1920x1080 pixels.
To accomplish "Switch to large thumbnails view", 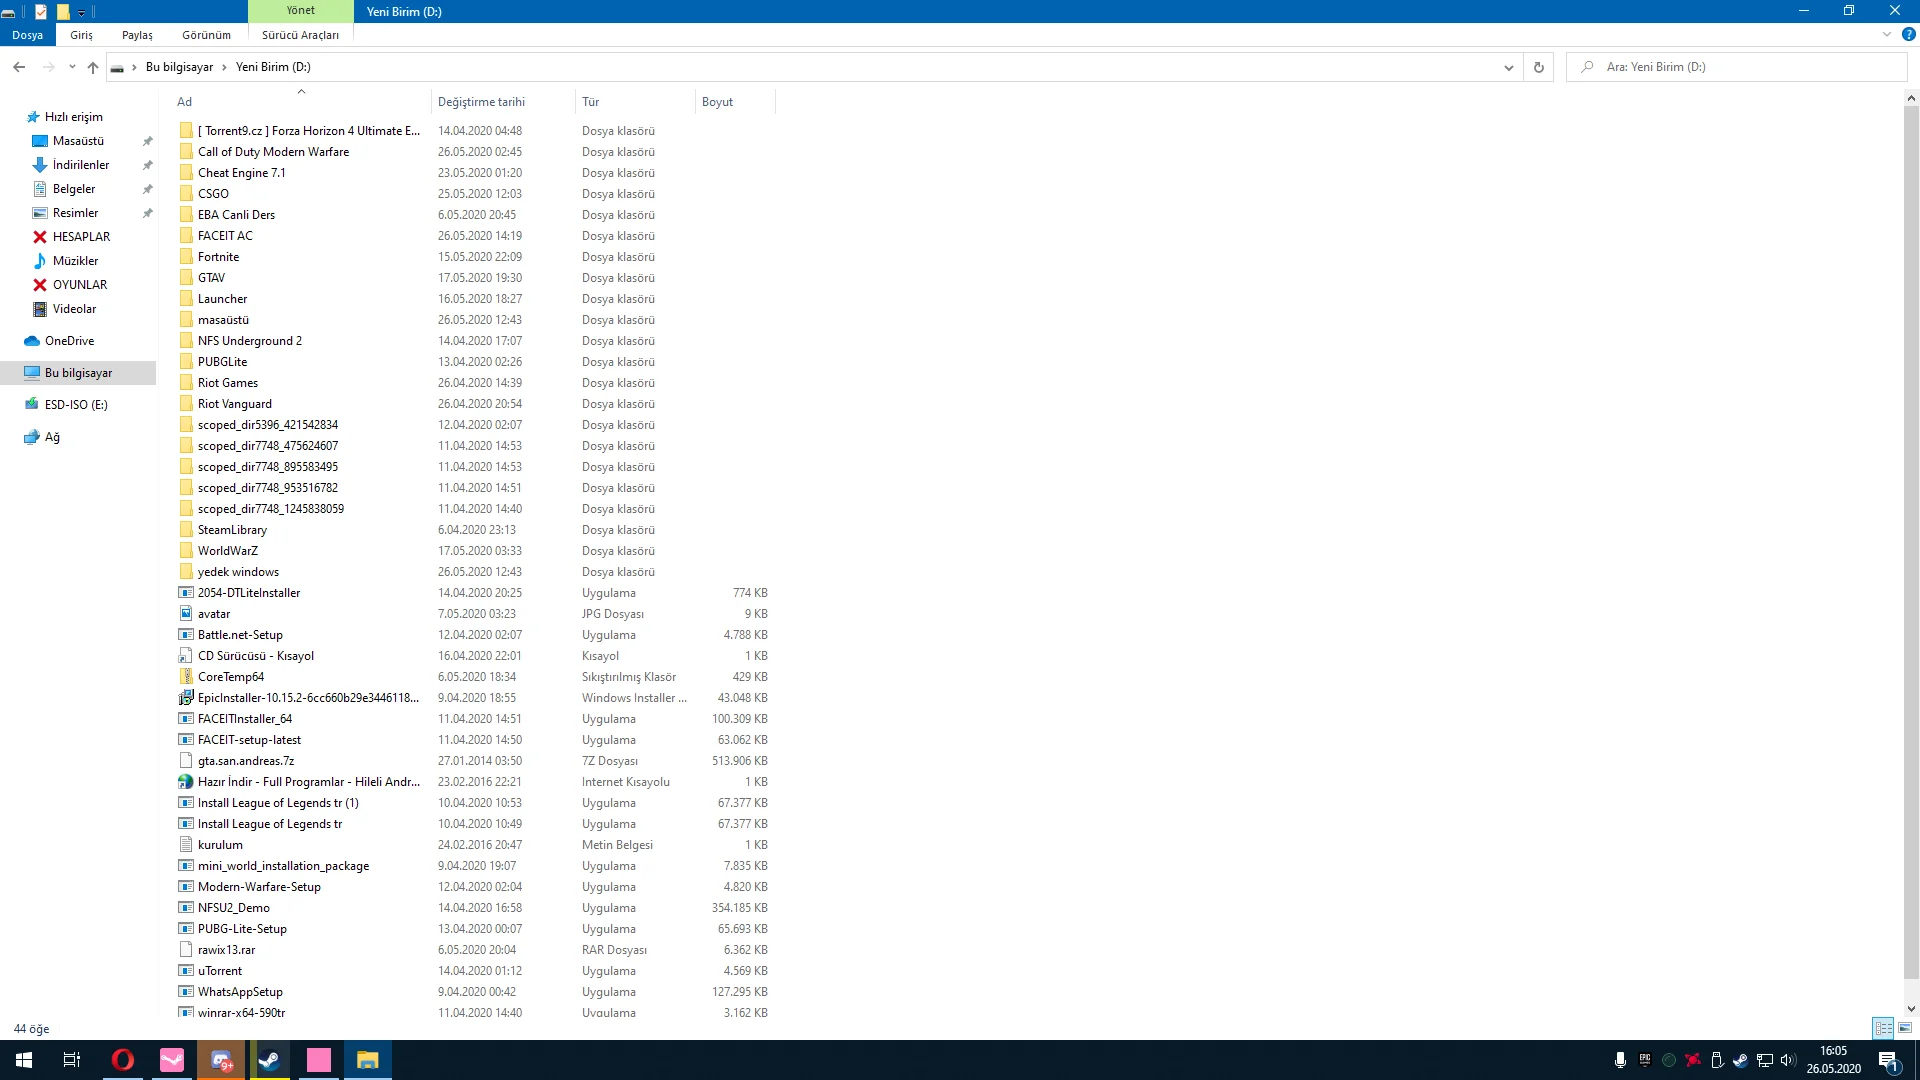I will point(1905,1028).
